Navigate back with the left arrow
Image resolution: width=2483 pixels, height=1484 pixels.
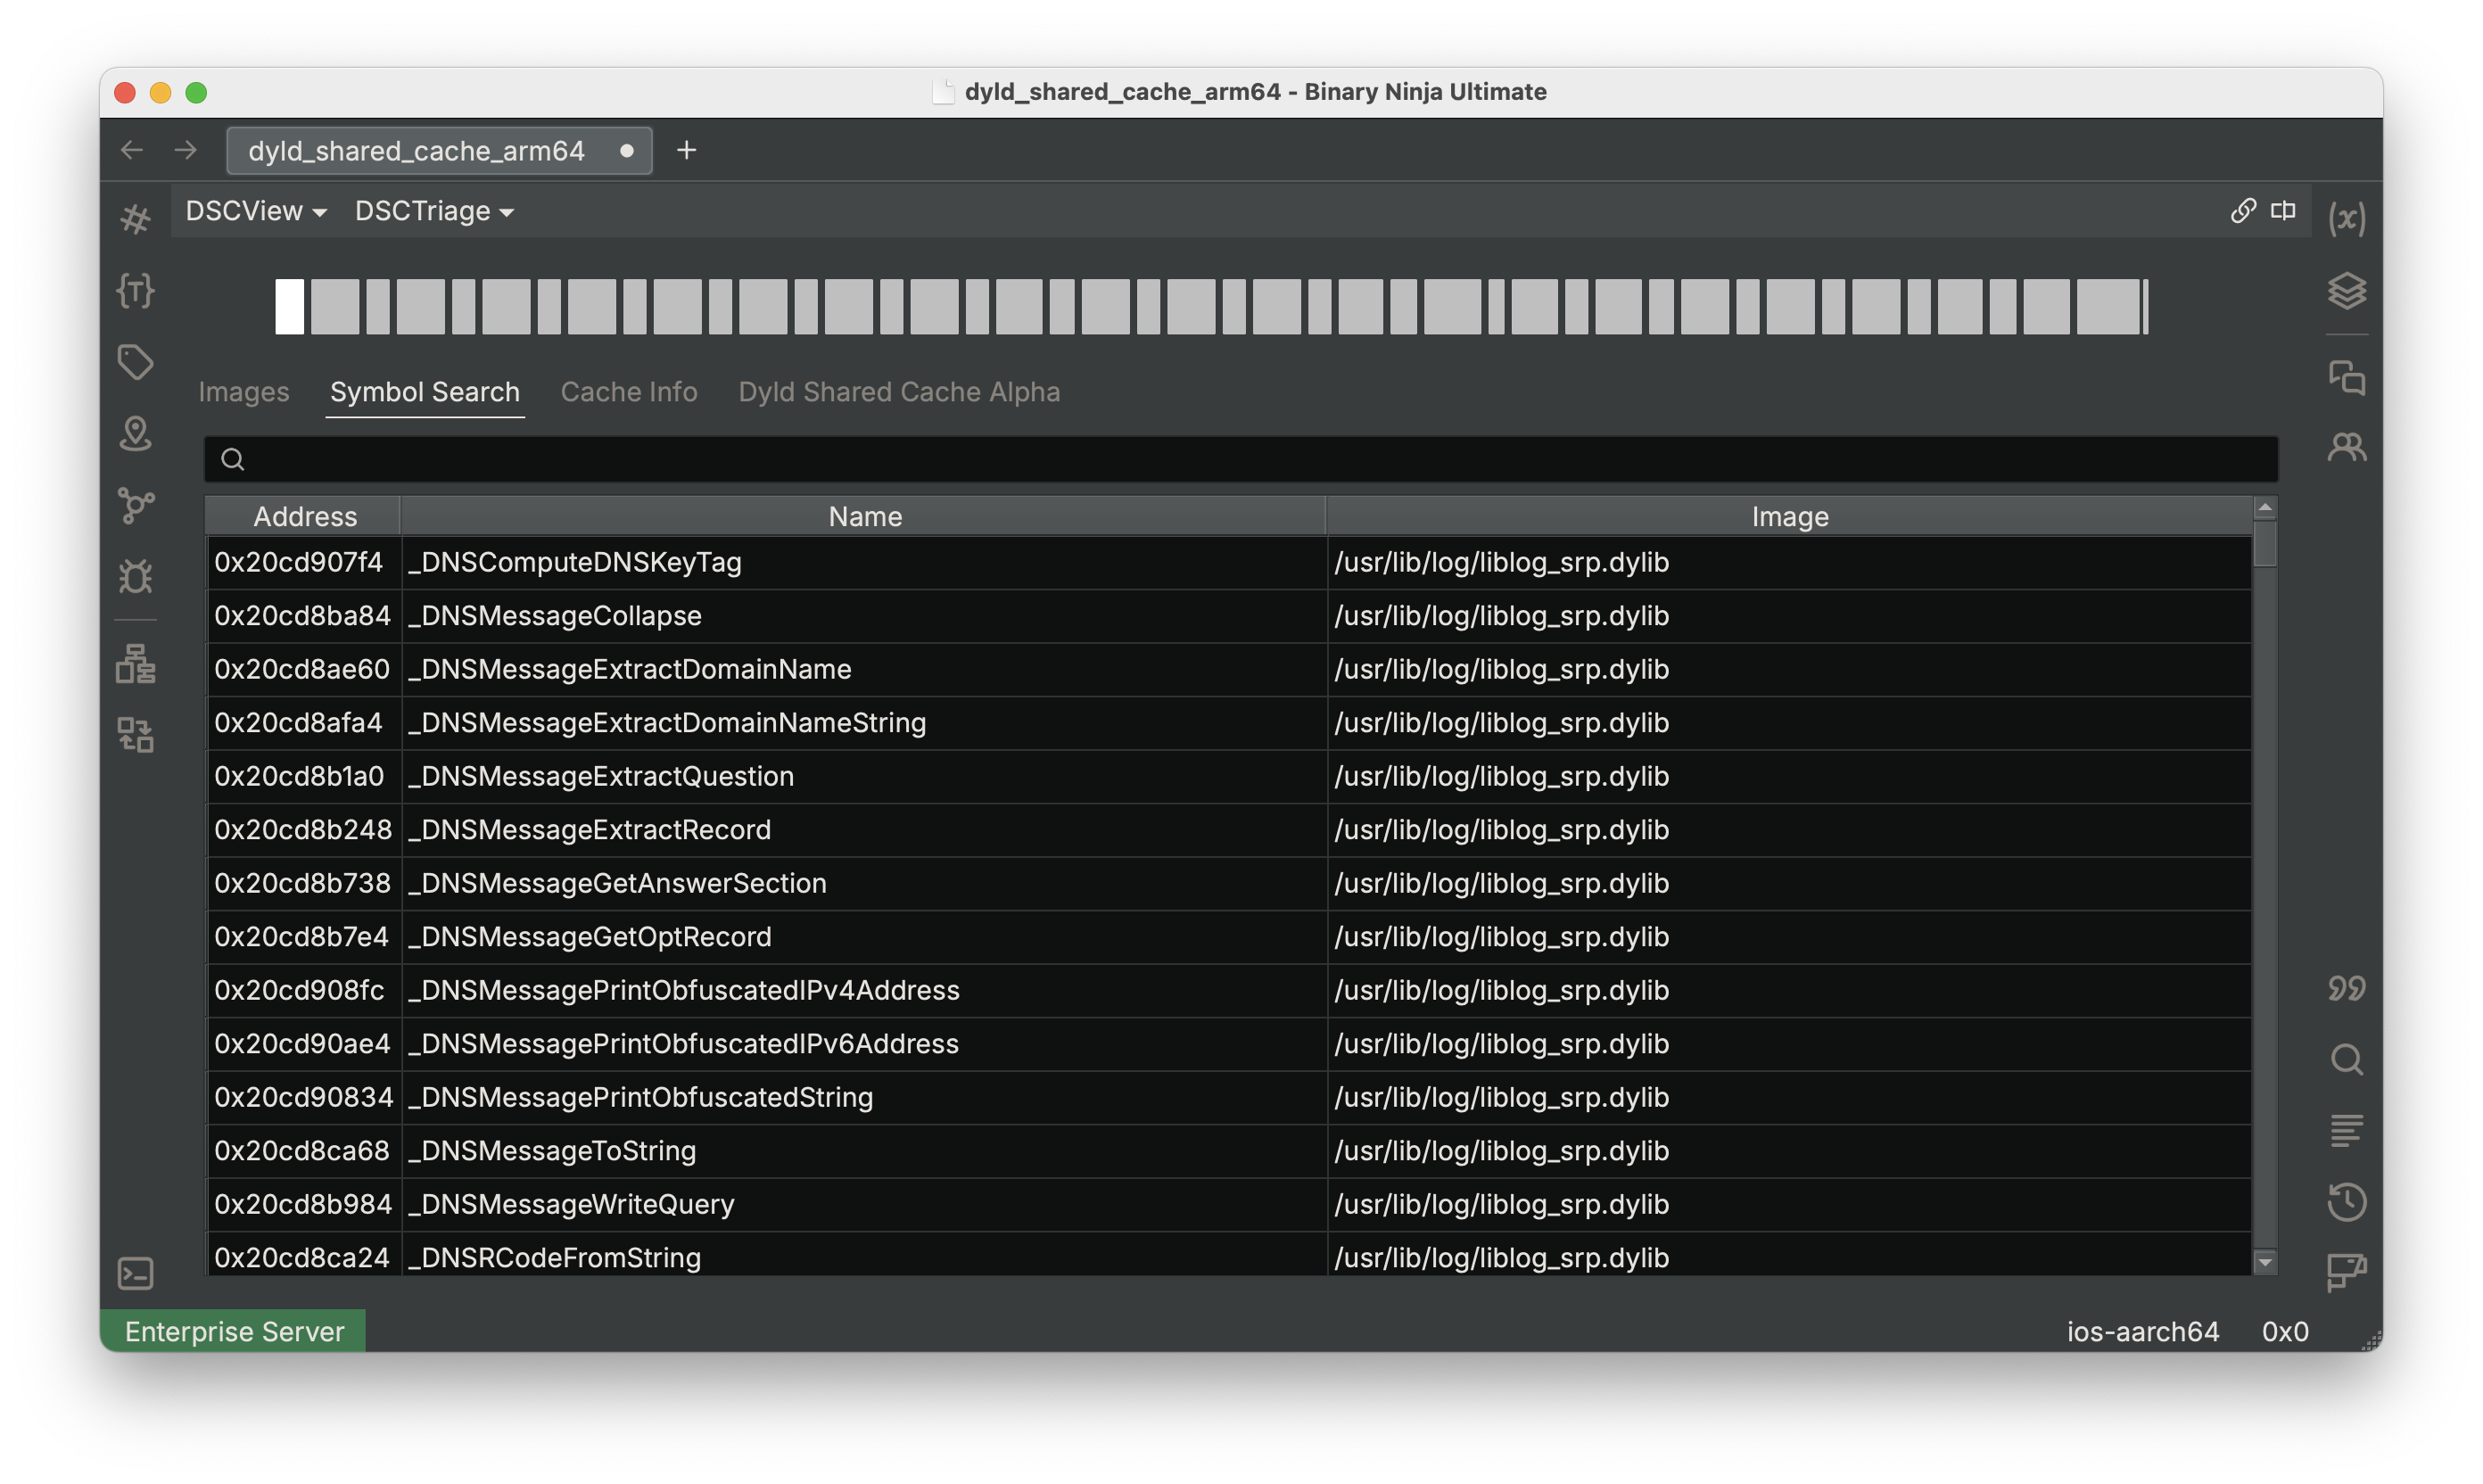131,150
